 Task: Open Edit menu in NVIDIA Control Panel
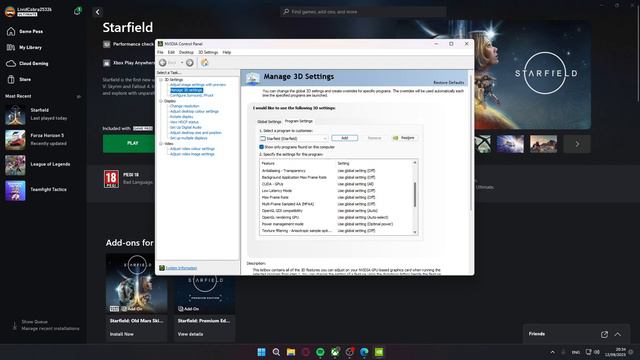click(x=171, y=52)
